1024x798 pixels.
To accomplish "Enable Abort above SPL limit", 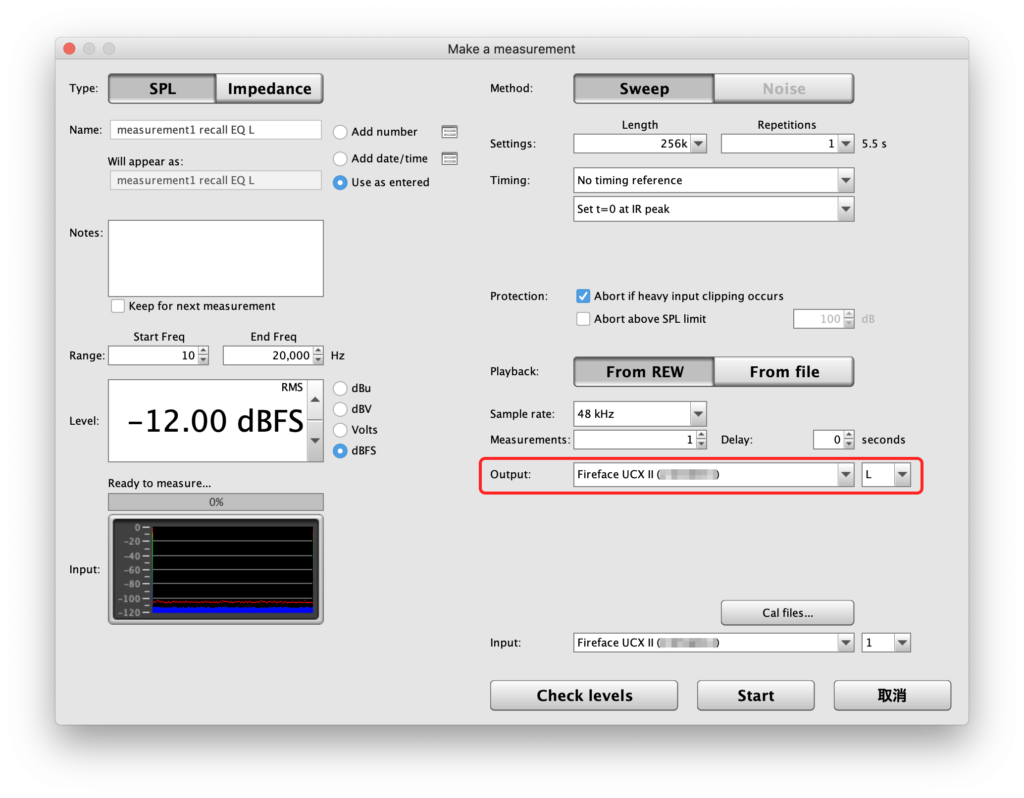I will (x=584, y=319).
